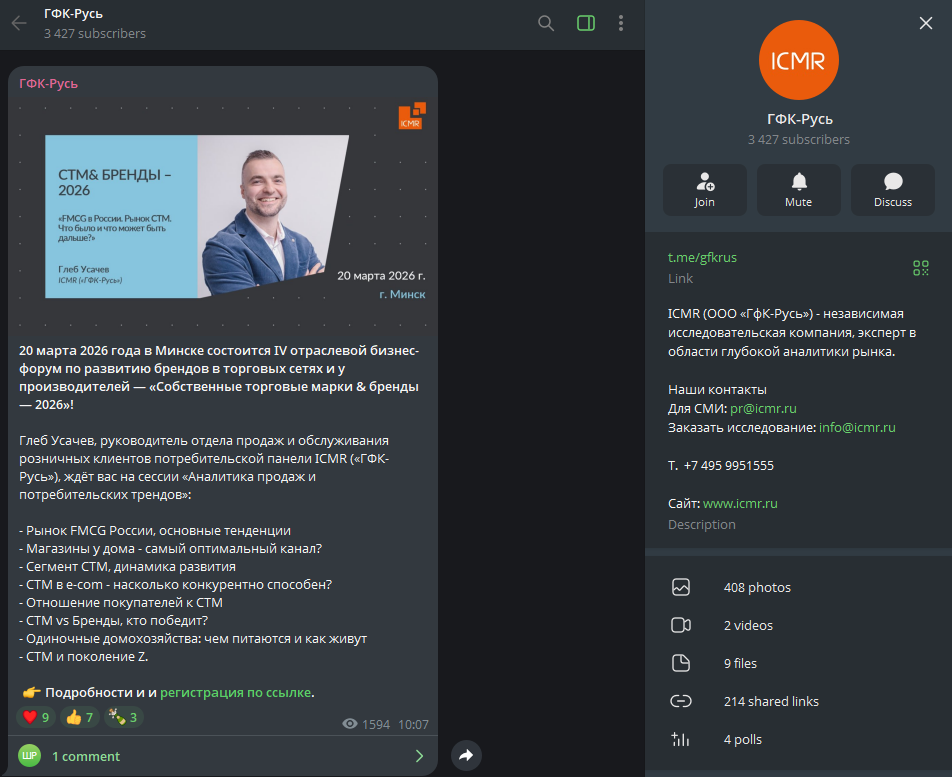952x777 pixels.
Task: Click the files document icon
Action: (681, 663)
